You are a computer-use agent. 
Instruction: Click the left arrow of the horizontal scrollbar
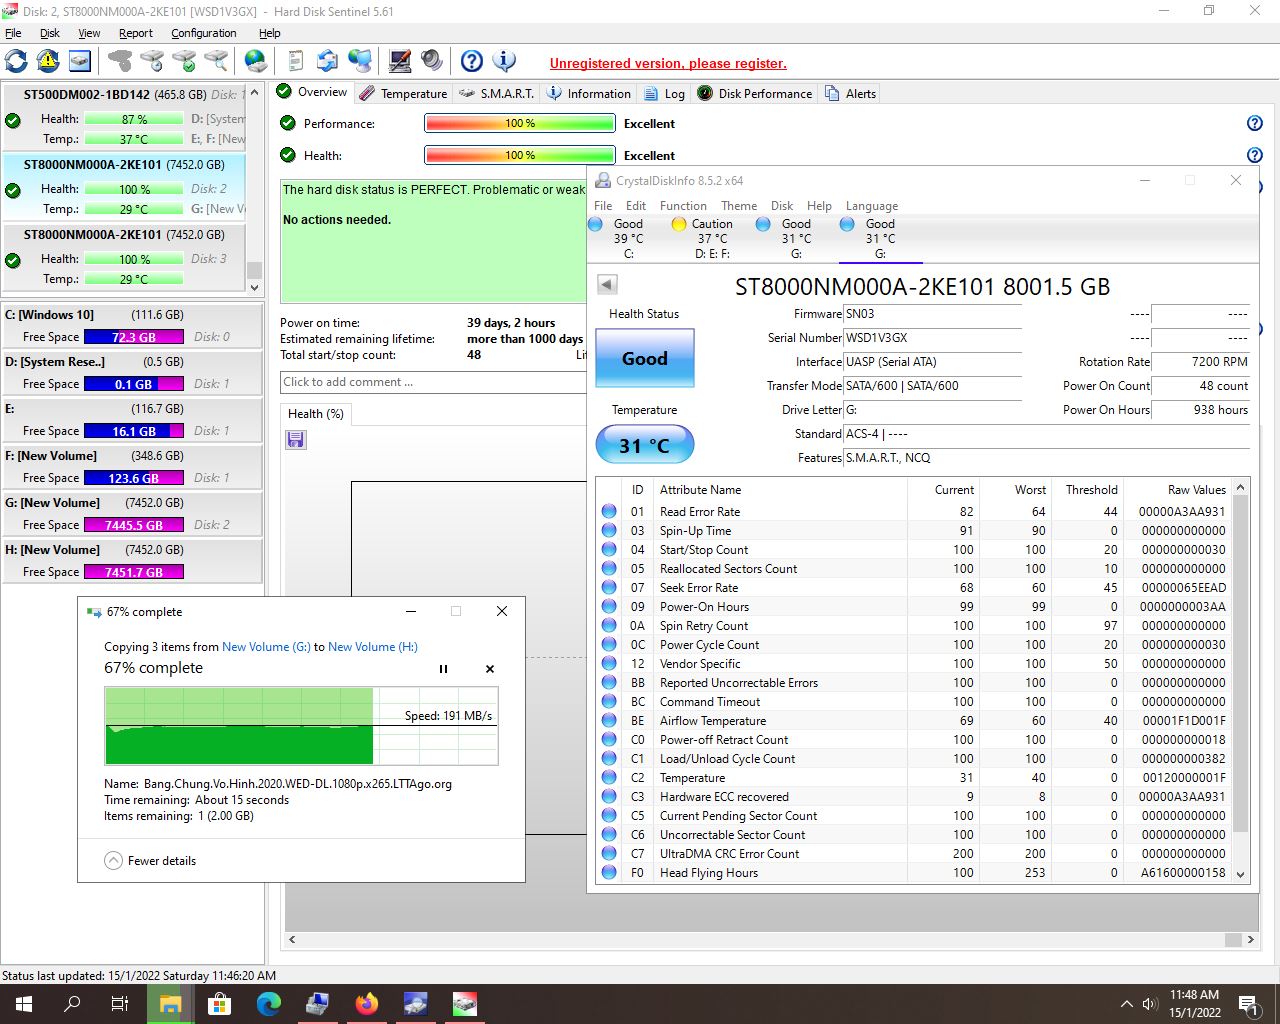click(x=292, y=940)
